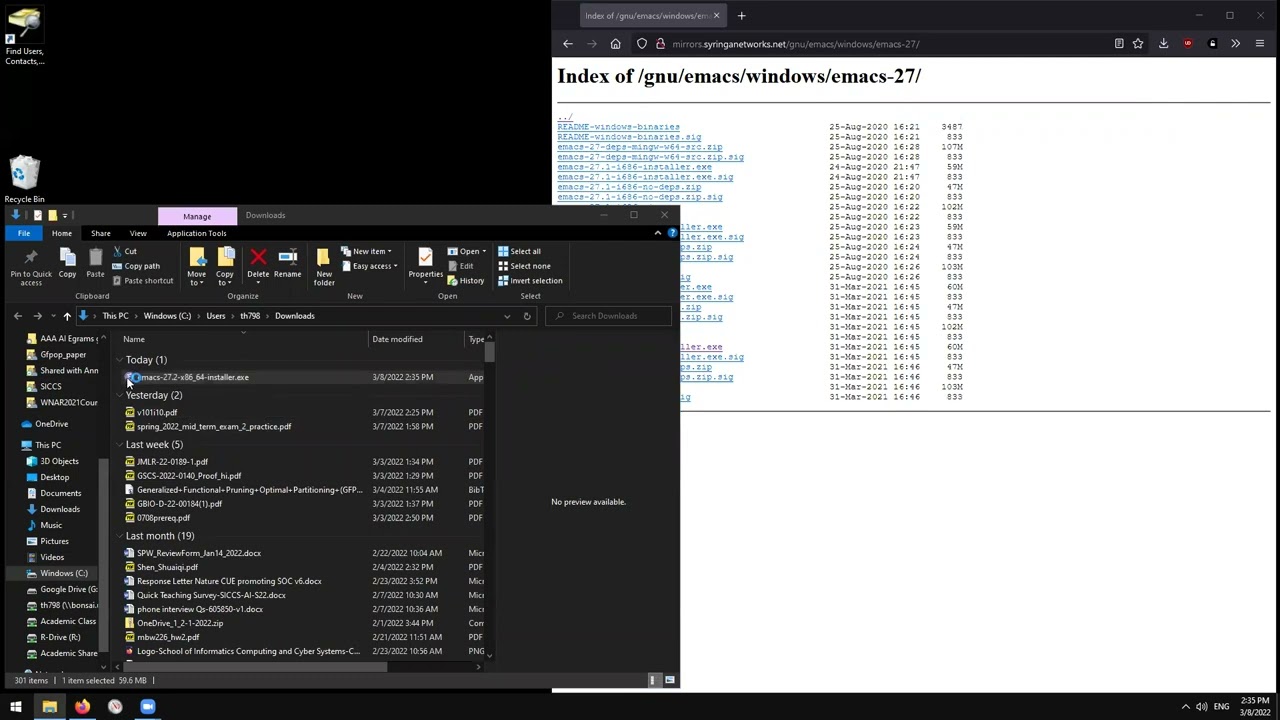1280x720 pixels.
Task: Click the New folder icon
Action: [x=324, y=266]
